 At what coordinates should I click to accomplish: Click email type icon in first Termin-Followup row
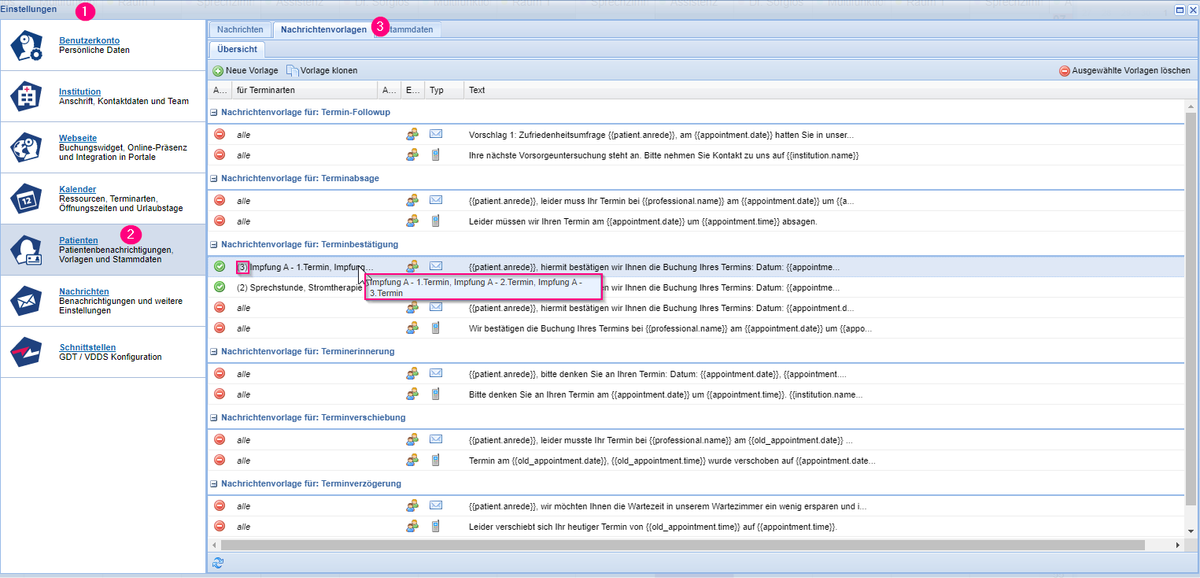436,134
